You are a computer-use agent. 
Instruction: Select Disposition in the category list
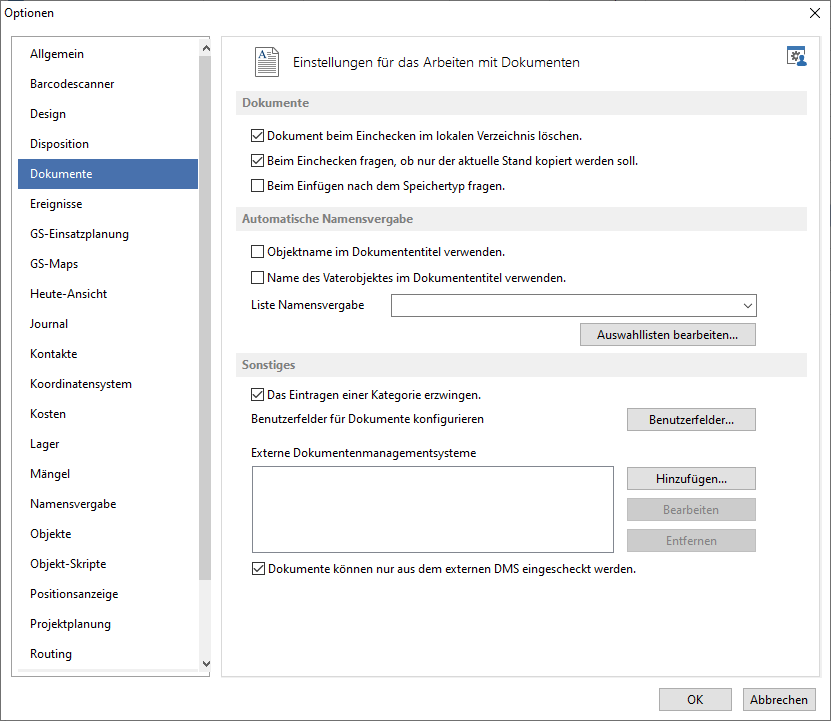click(x=108, y=144)
